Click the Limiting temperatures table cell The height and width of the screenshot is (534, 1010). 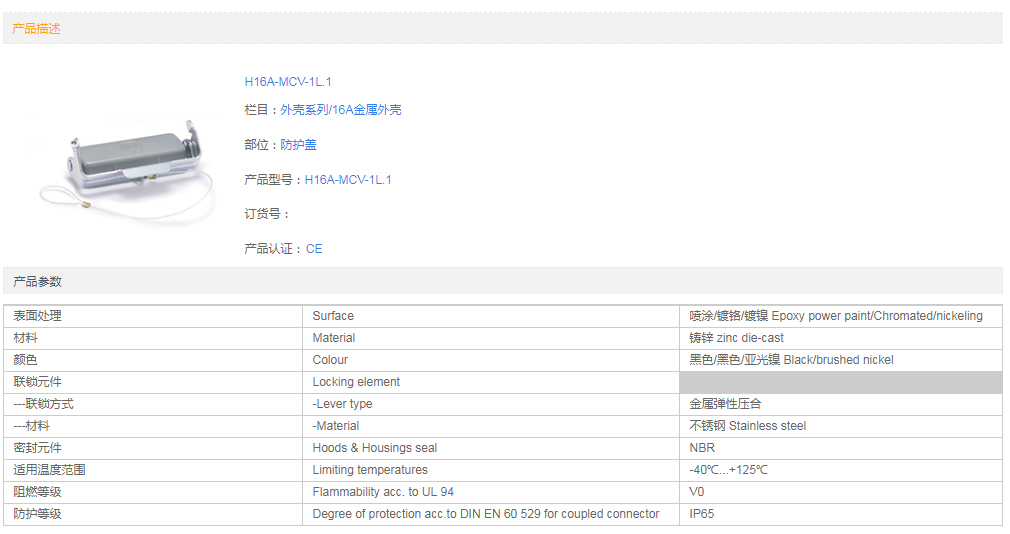coord(369,470)
